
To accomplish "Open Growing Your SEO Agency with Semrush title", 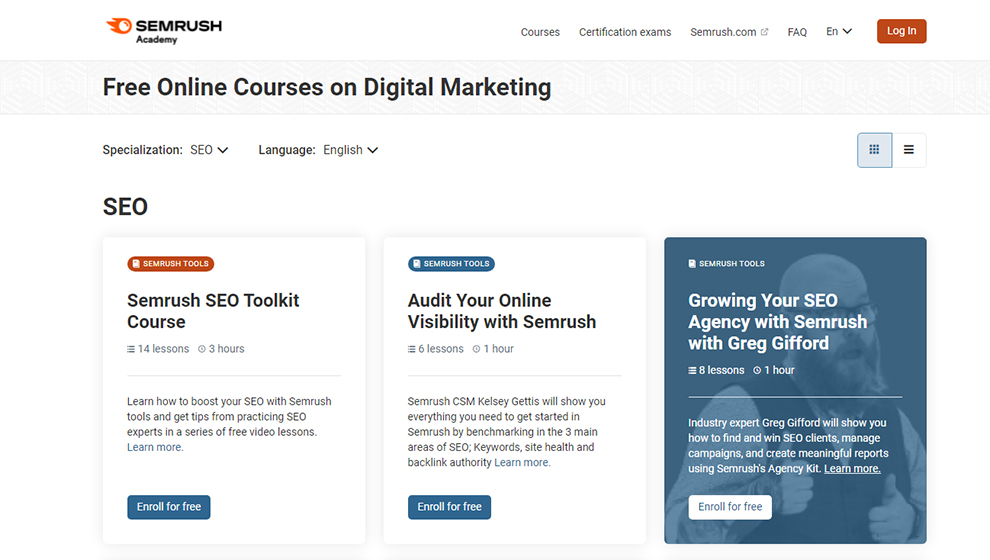I will click(778, 321).
